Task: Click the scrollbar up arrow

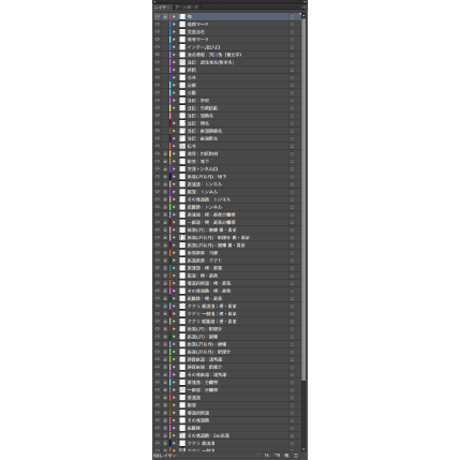Action: click(x=304, y=16)
